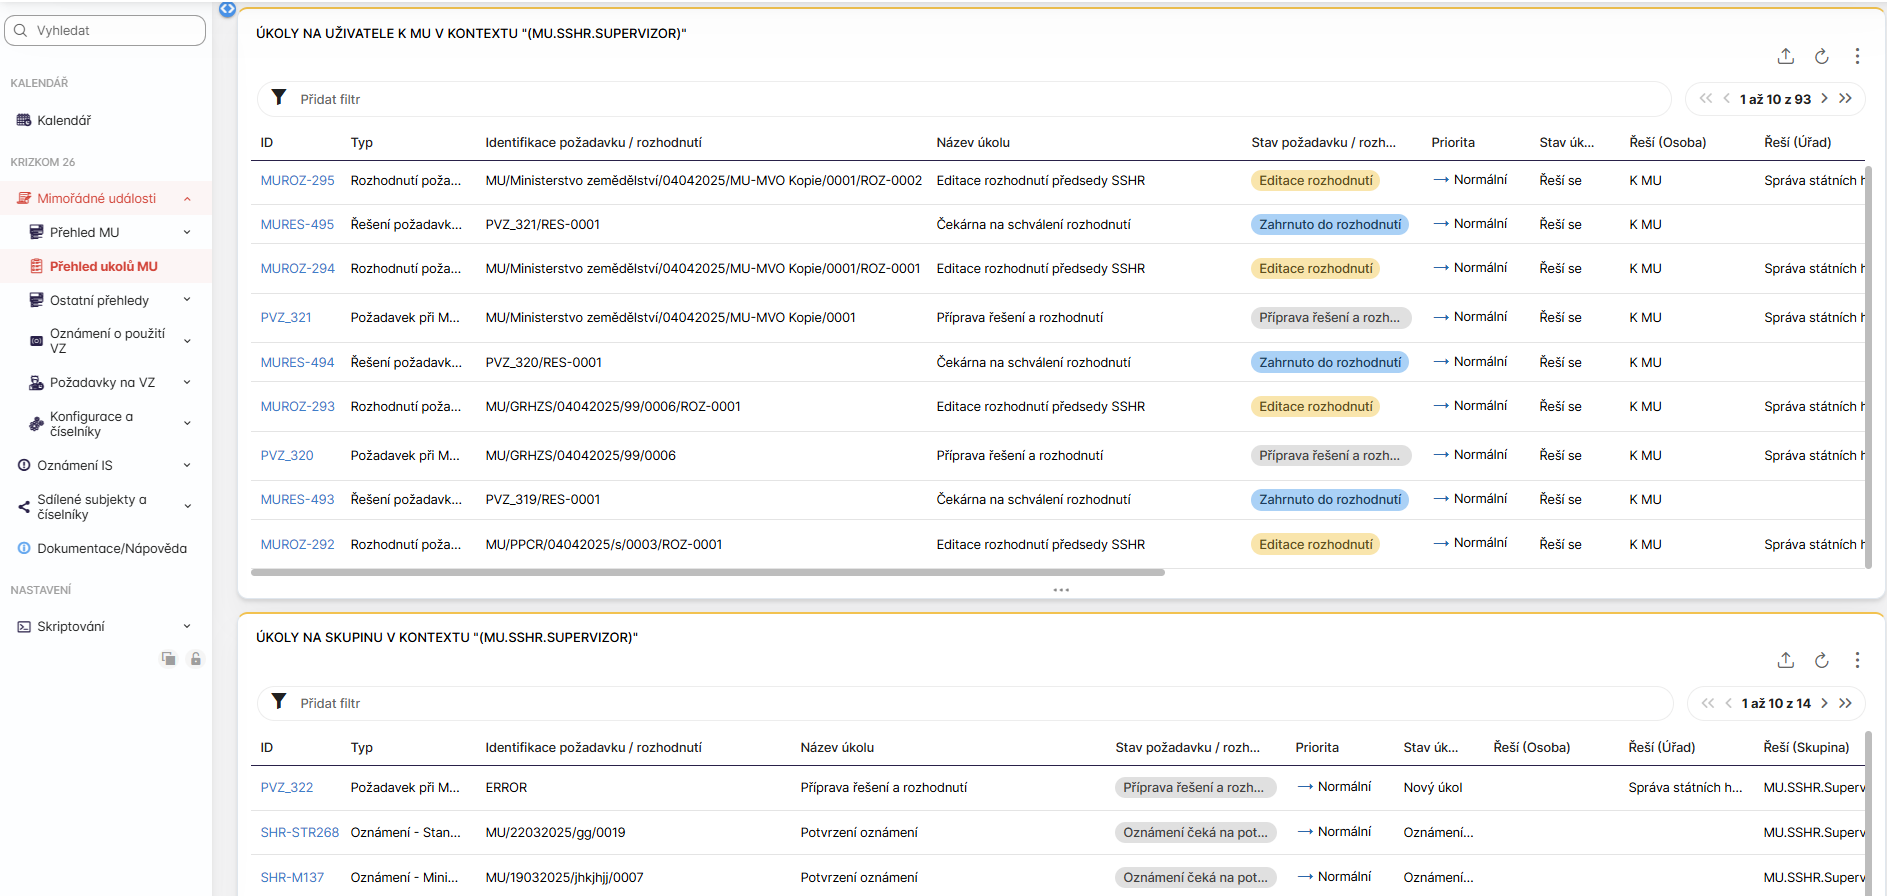Go to last page in top table
Viewport: 1887px width, 896px height.
click(x=1845, y=98)
